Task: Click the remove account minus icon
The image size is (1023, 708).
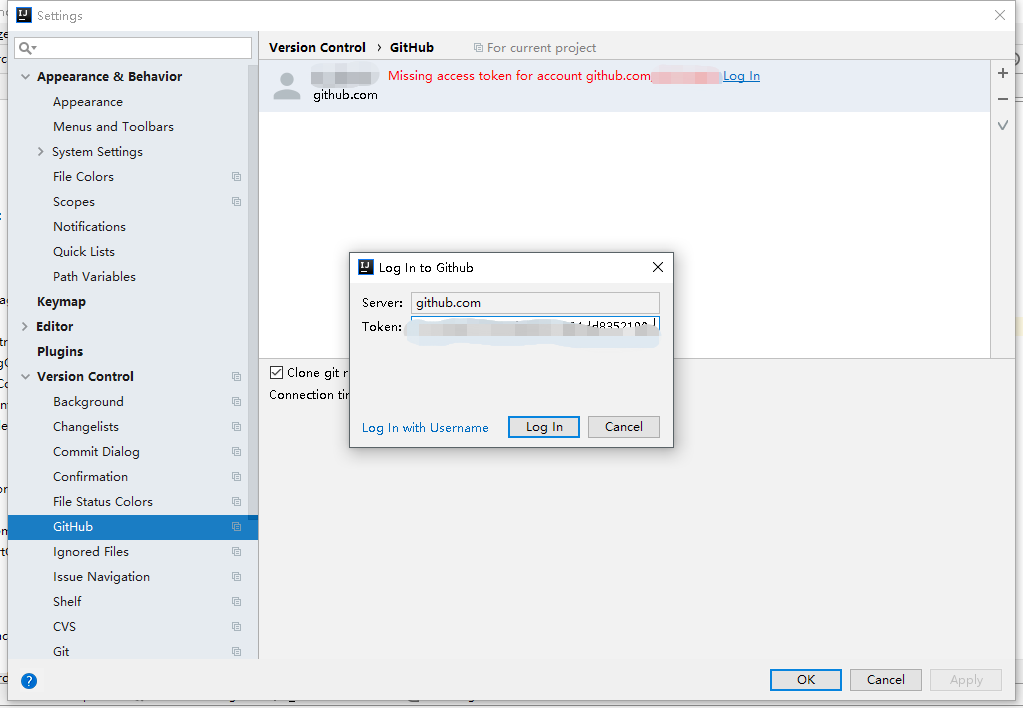Action: click(x=1003, y=99)
